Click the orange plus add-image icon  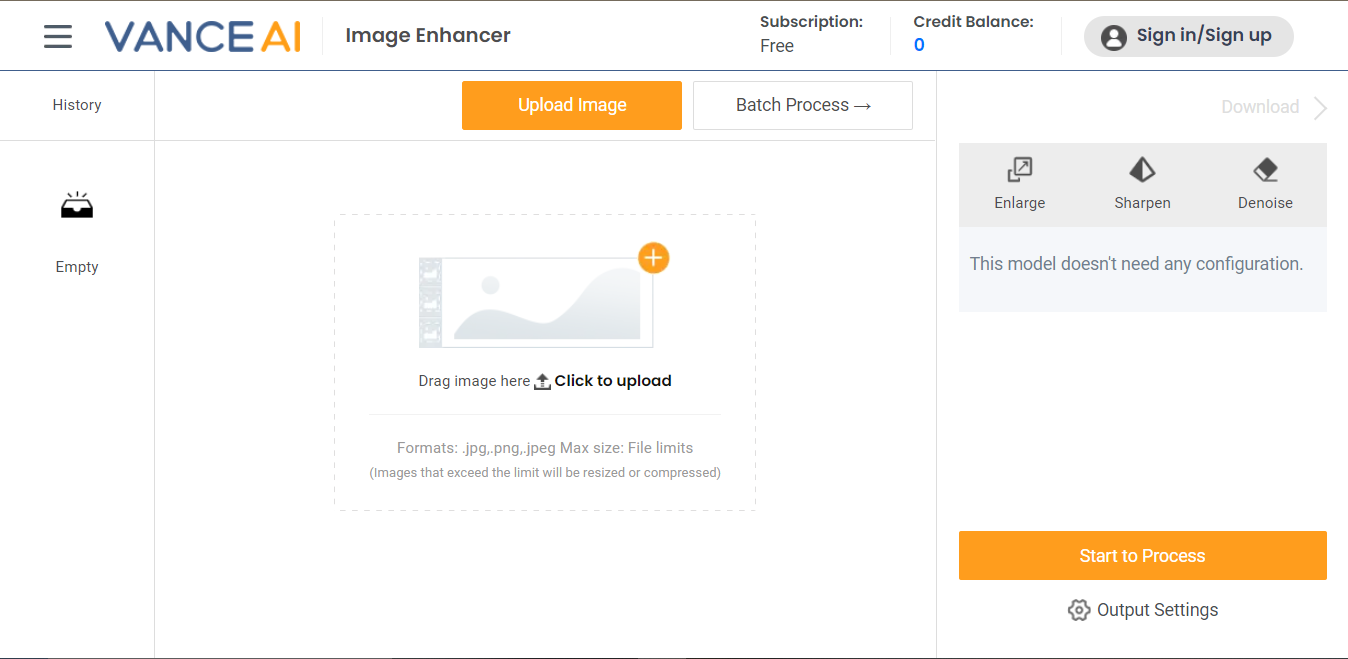[x=653, y=258]
